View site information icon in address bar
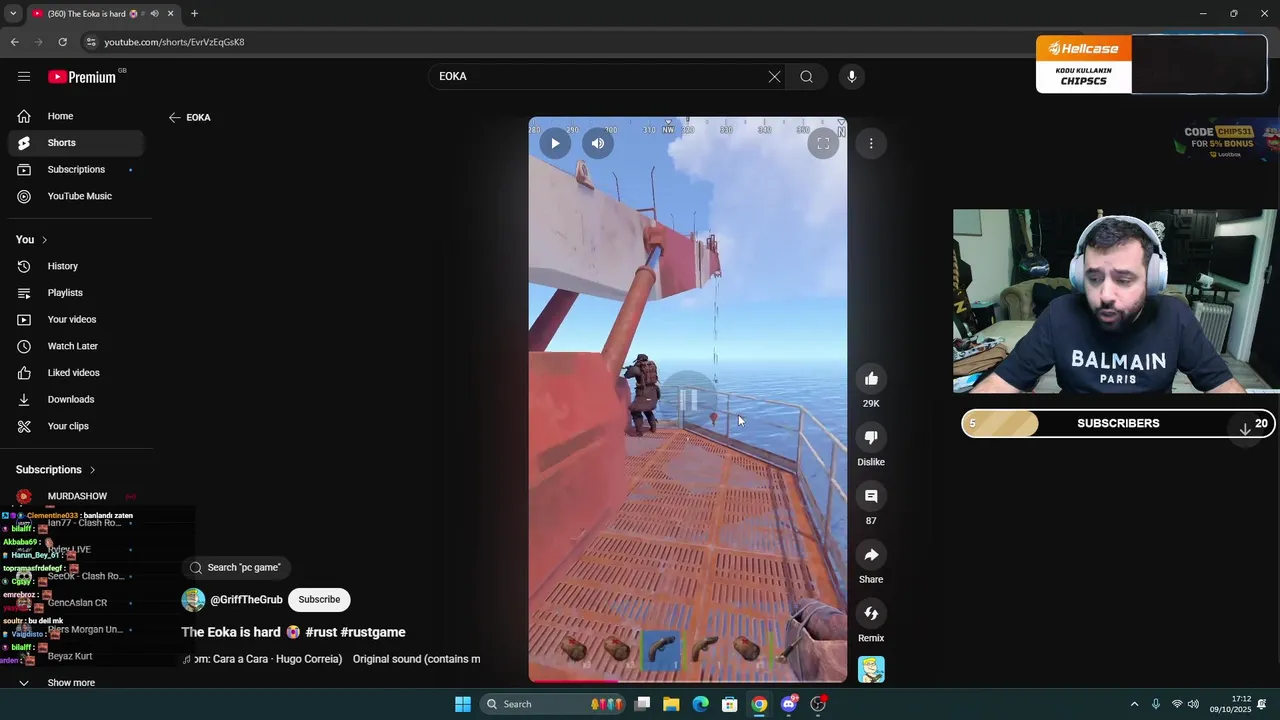This screenshot has height=720, width=1280. coord(91,42)
